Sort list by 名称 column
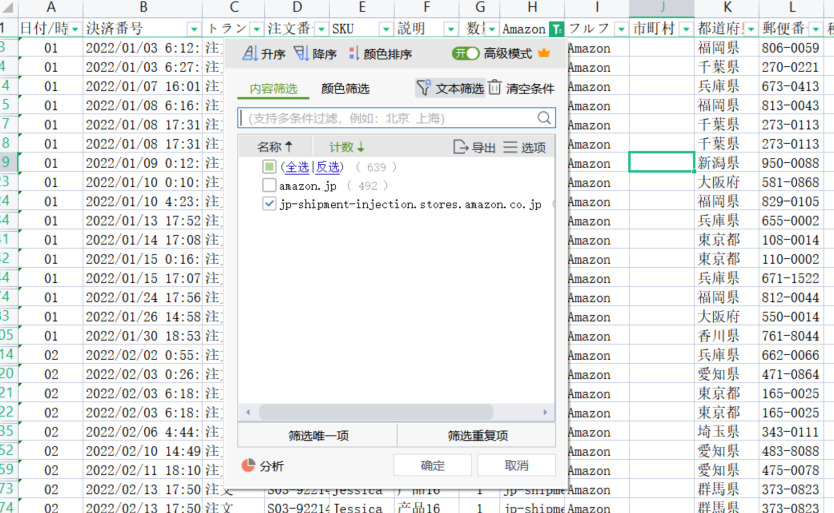Screen dimensions: 834x513 pyautogui.click(x=274, y=147)
